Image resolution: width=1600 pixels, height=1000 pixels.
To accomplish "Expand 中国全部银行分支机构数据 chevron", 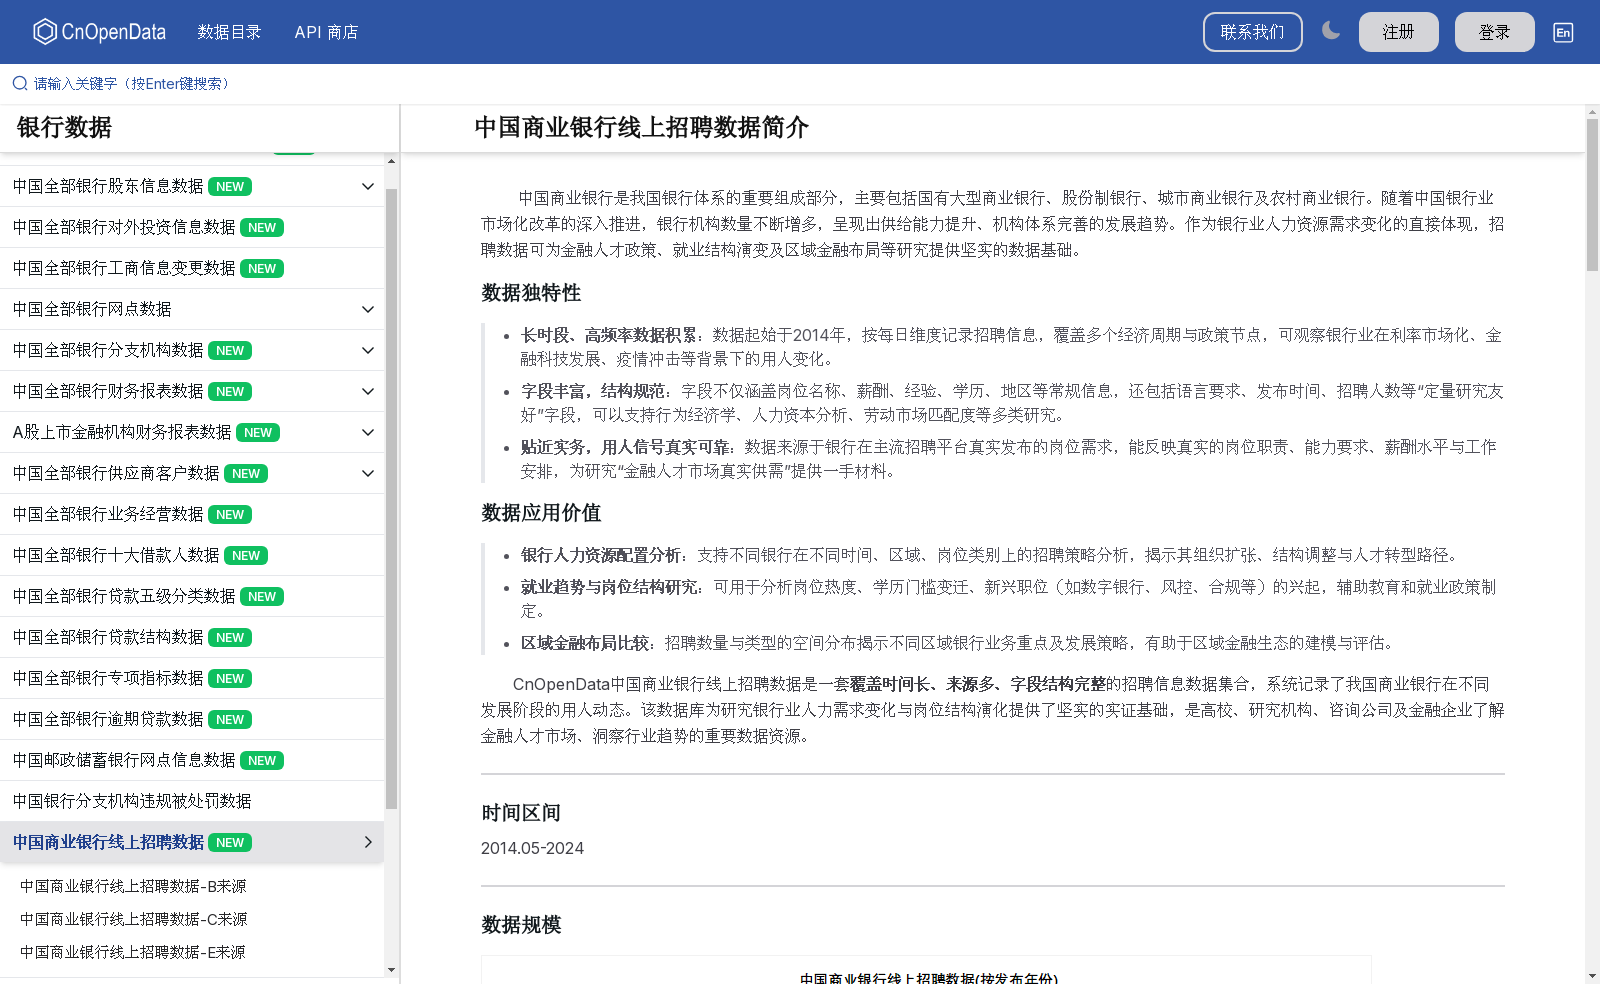I will [368, 350].
